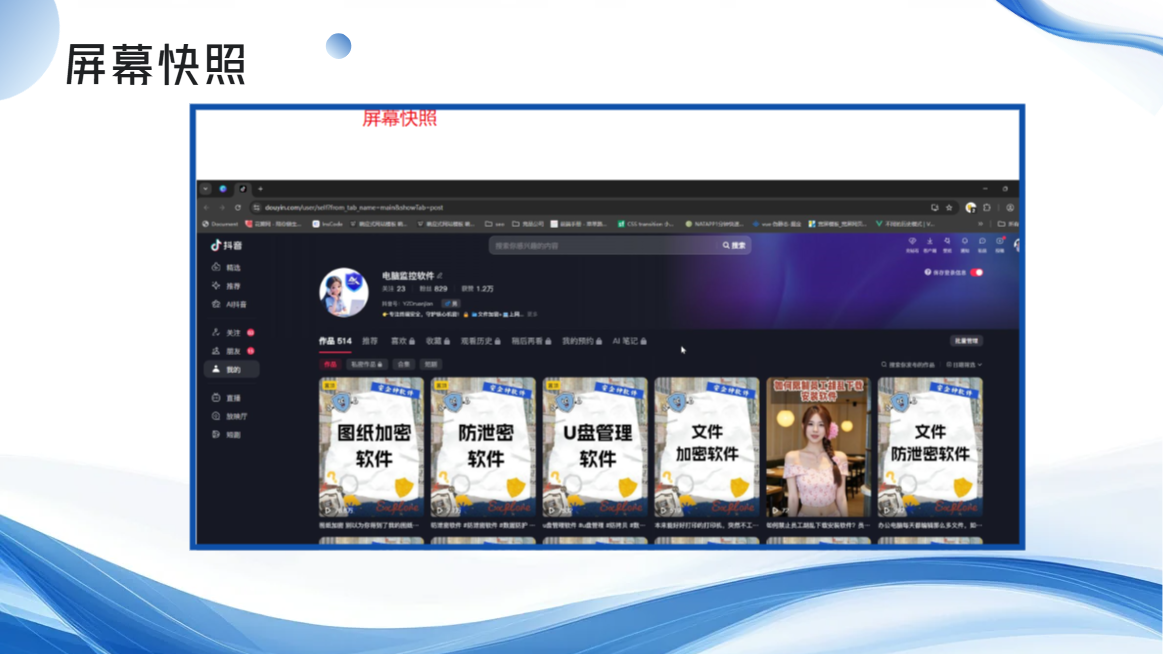The image size is (1163, 654).
Task: Click the upload icon with red dot
Action: [x=1000, y=241]
